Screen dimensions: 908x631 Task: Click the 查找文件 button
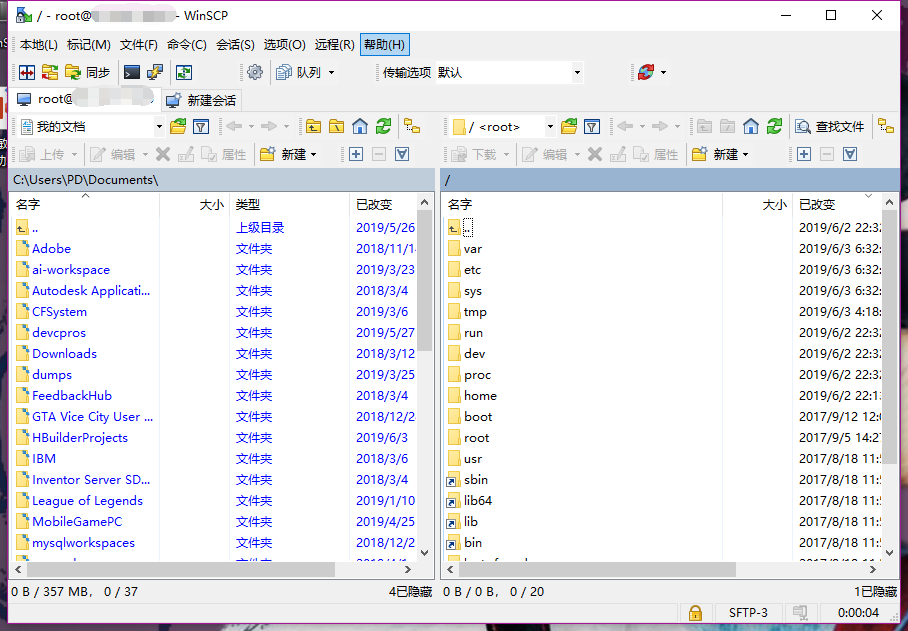click(x=830, y=126)
